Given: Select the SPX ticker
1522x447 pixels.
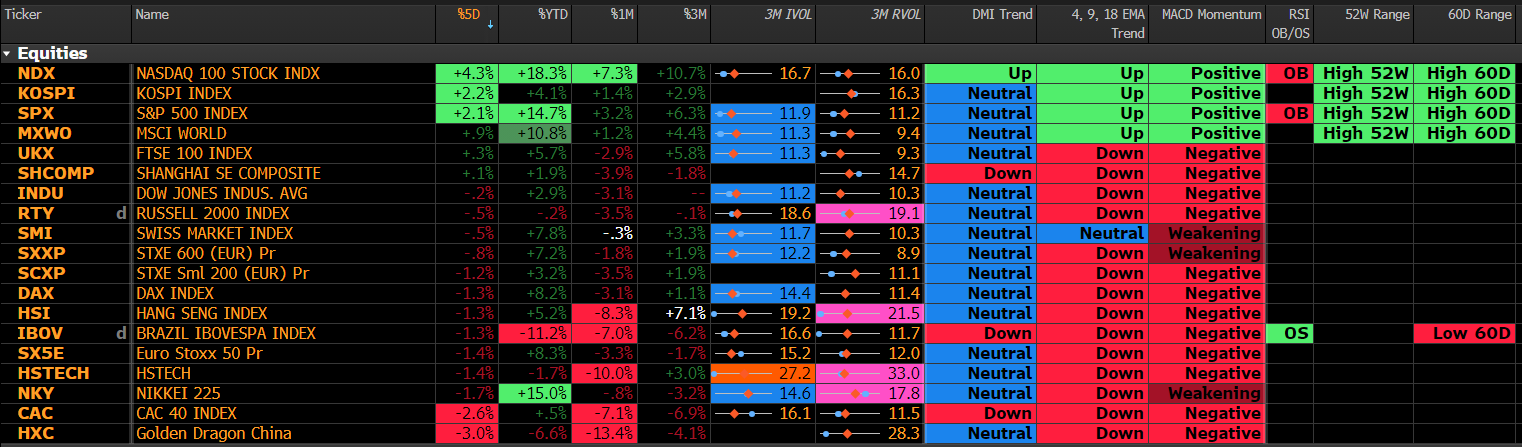Looking at the screenshot, I should 34,113.
